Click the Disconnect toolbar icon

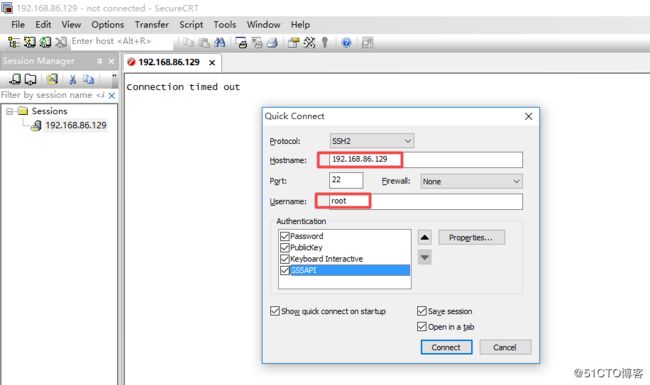61,42
